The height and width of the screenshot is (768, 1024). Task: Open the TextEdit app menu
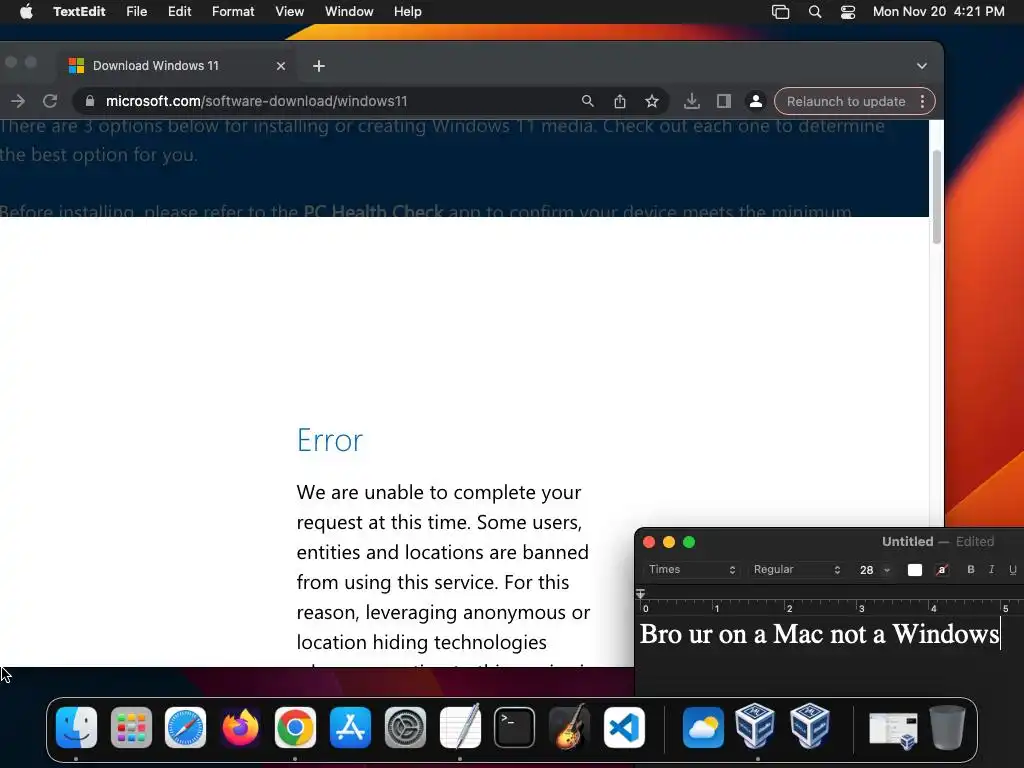[x=79, y=12]
